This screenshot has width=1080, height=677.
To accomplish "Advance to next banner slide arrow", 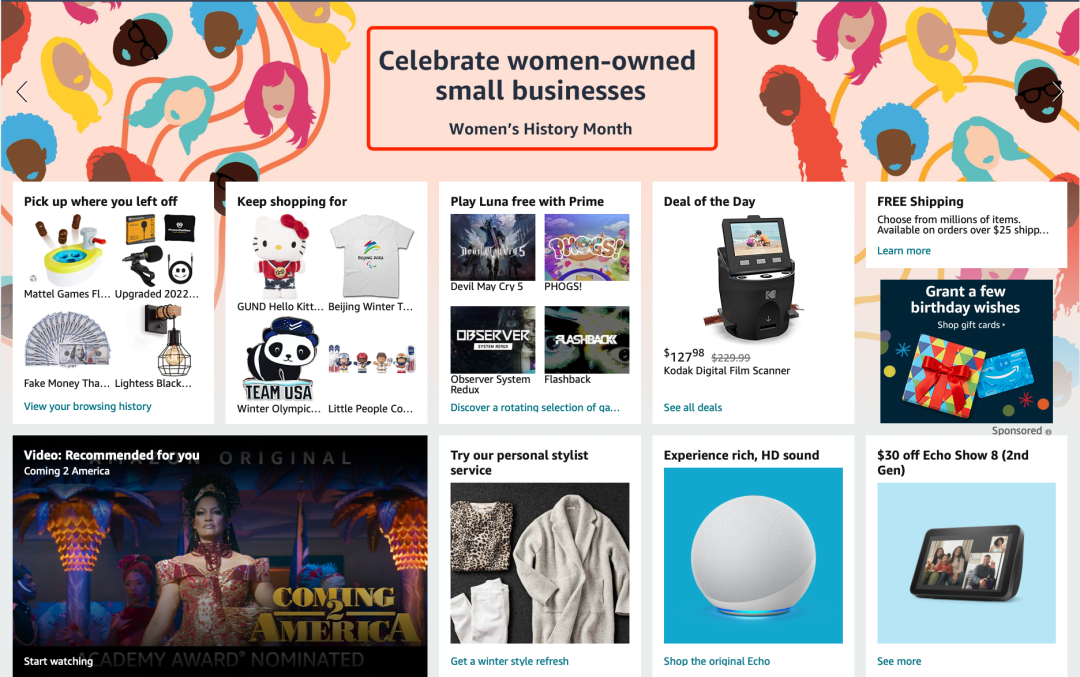I will 1057,91.
